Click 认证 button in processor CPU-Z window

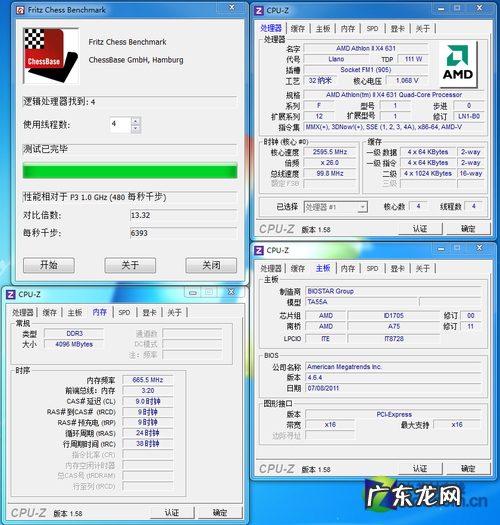click(420, 229)
